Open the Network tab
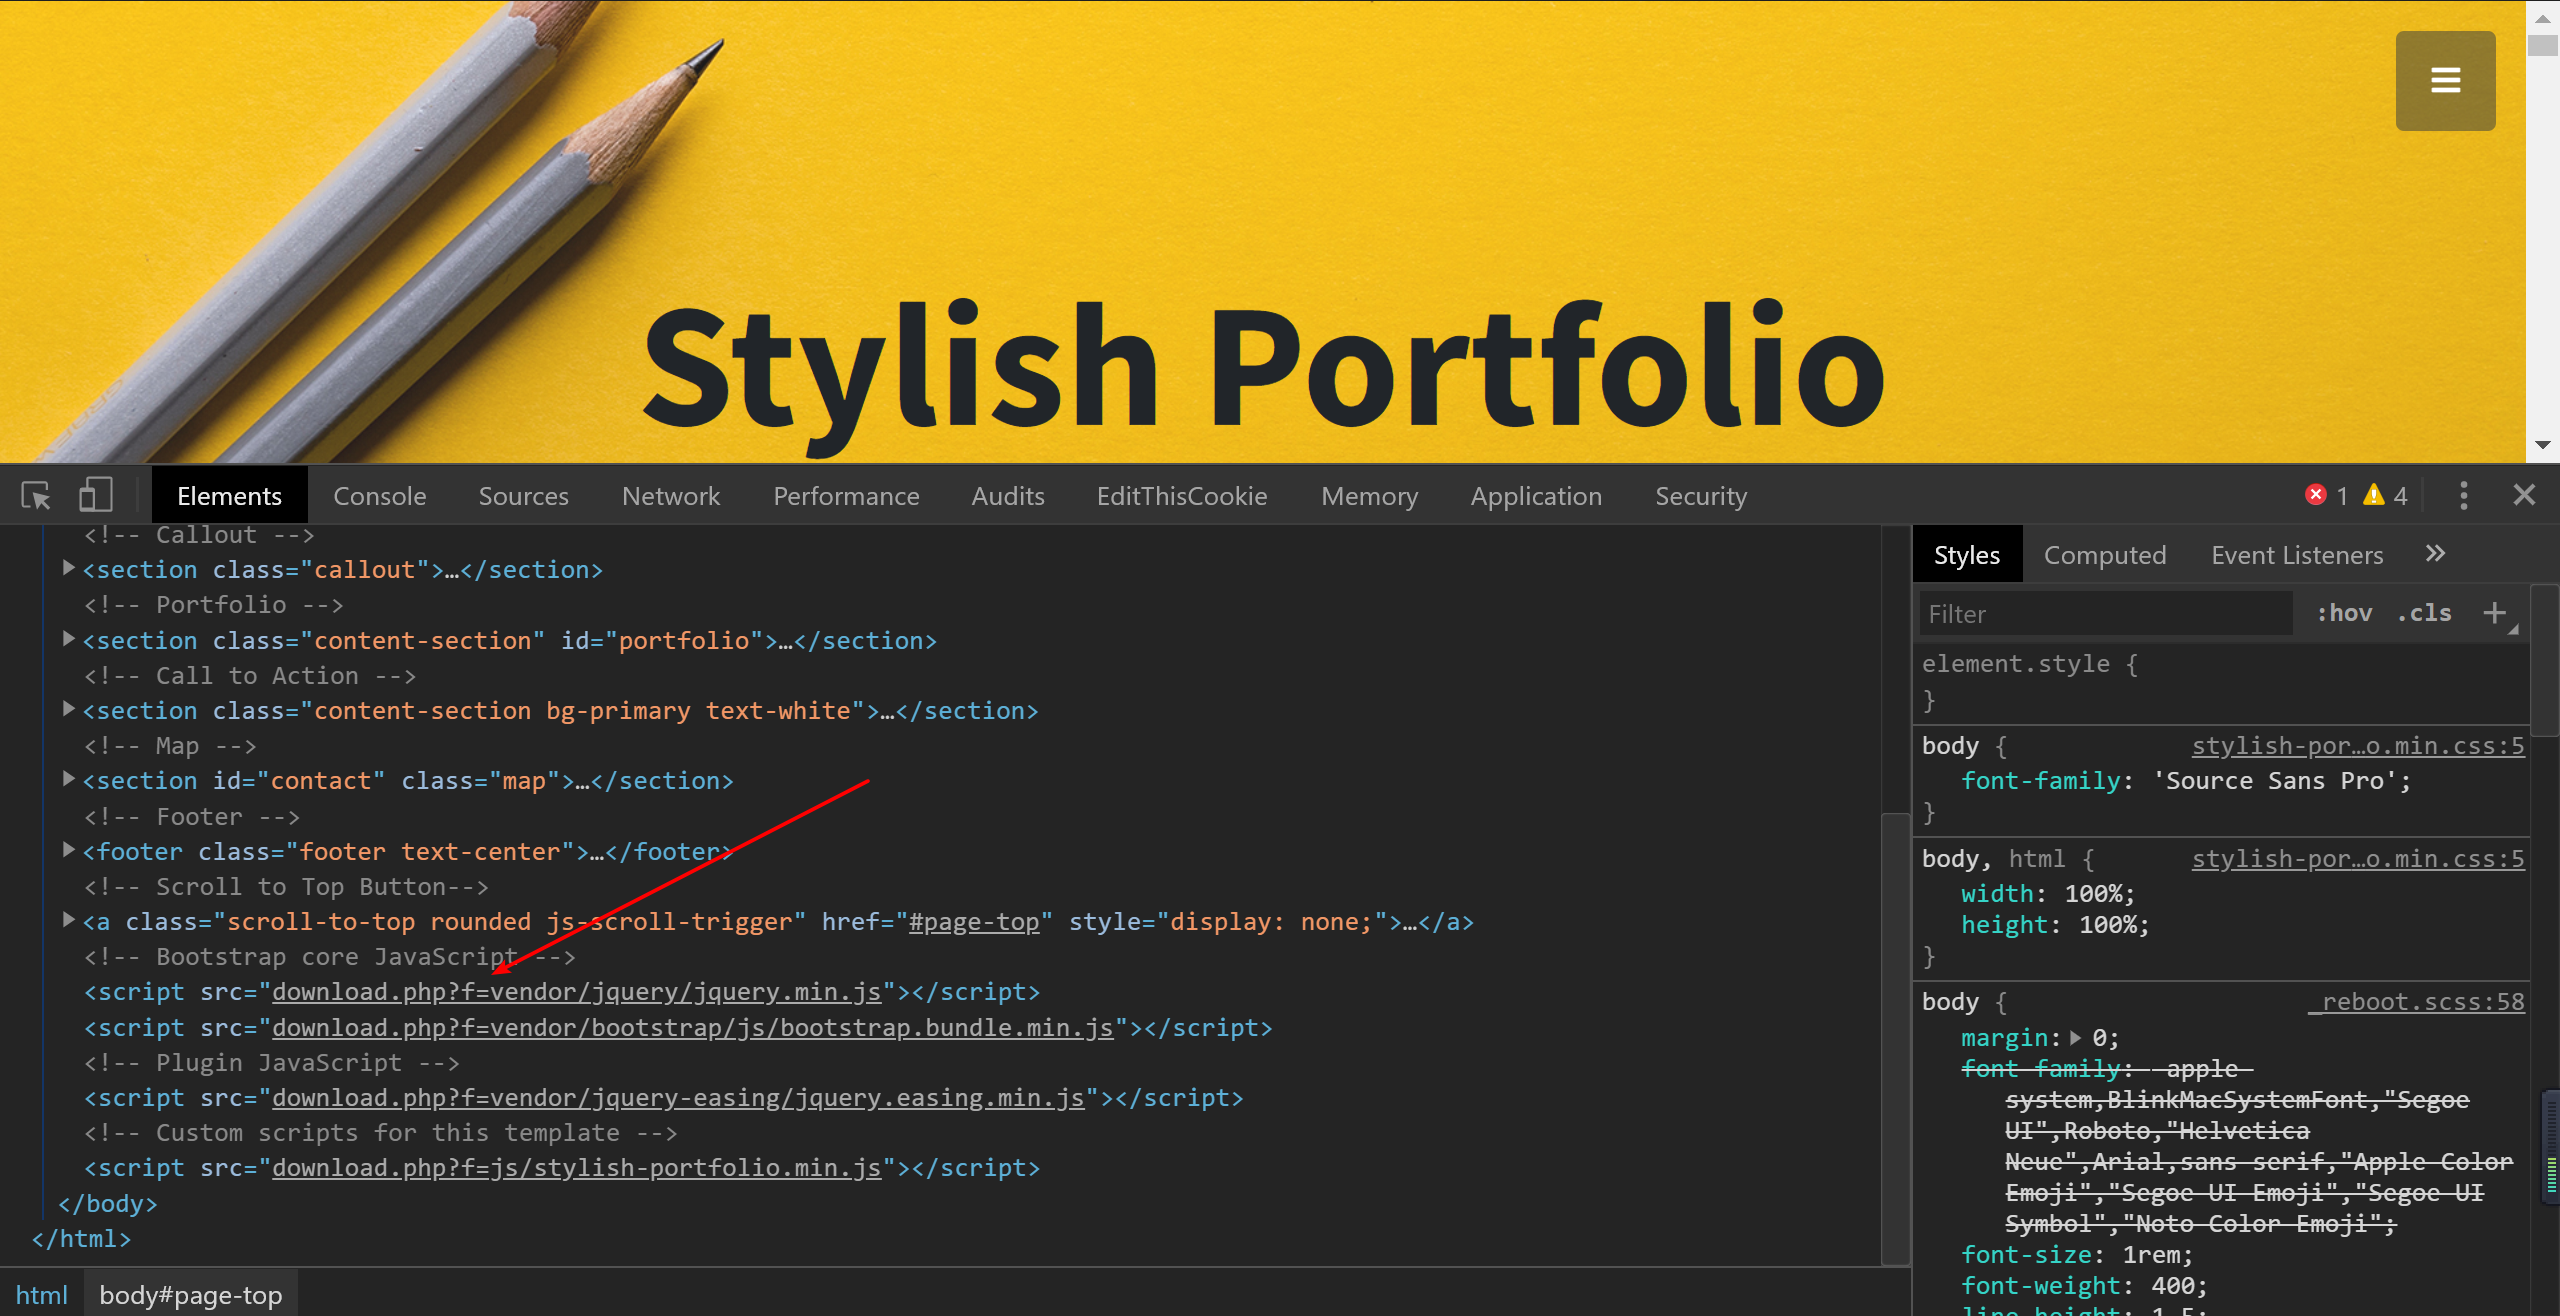This screenshot has width=2560, height=1316. pyautogui.click(x=670, y=496)
